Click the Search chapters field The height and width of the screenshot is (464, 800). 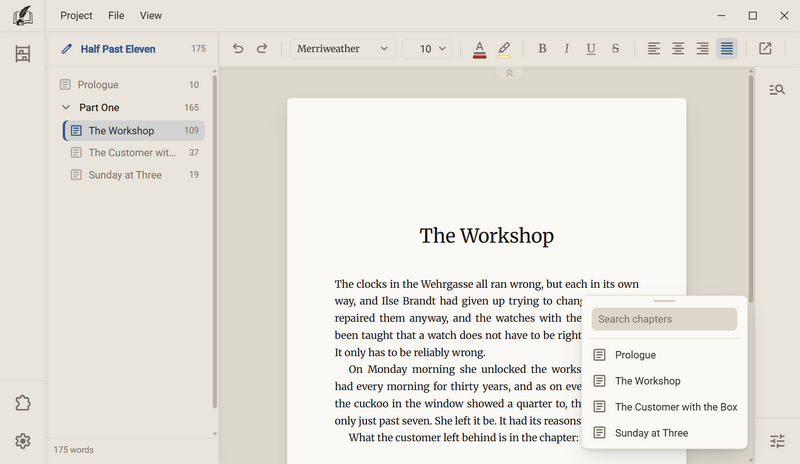click(664, 319)
